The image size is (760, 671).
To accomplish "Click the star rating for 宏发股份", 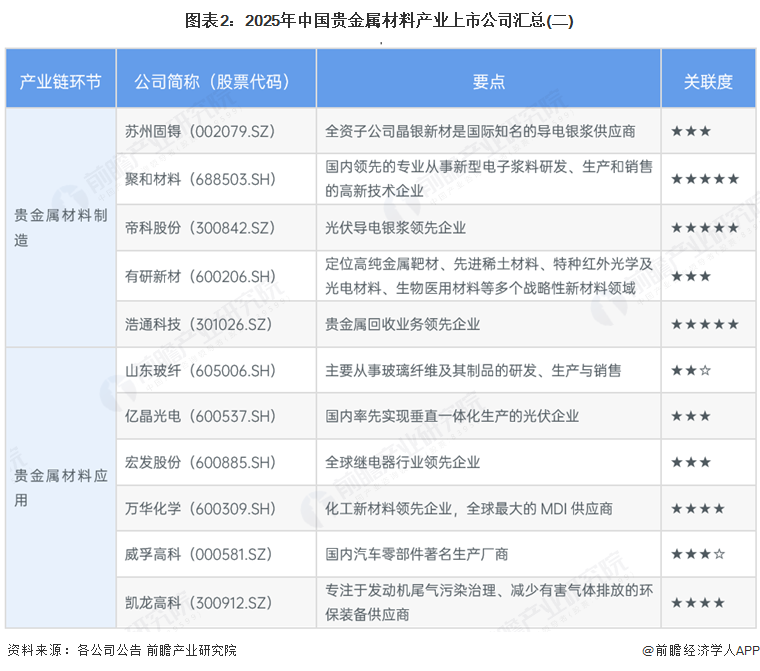I will pos(691,462).
